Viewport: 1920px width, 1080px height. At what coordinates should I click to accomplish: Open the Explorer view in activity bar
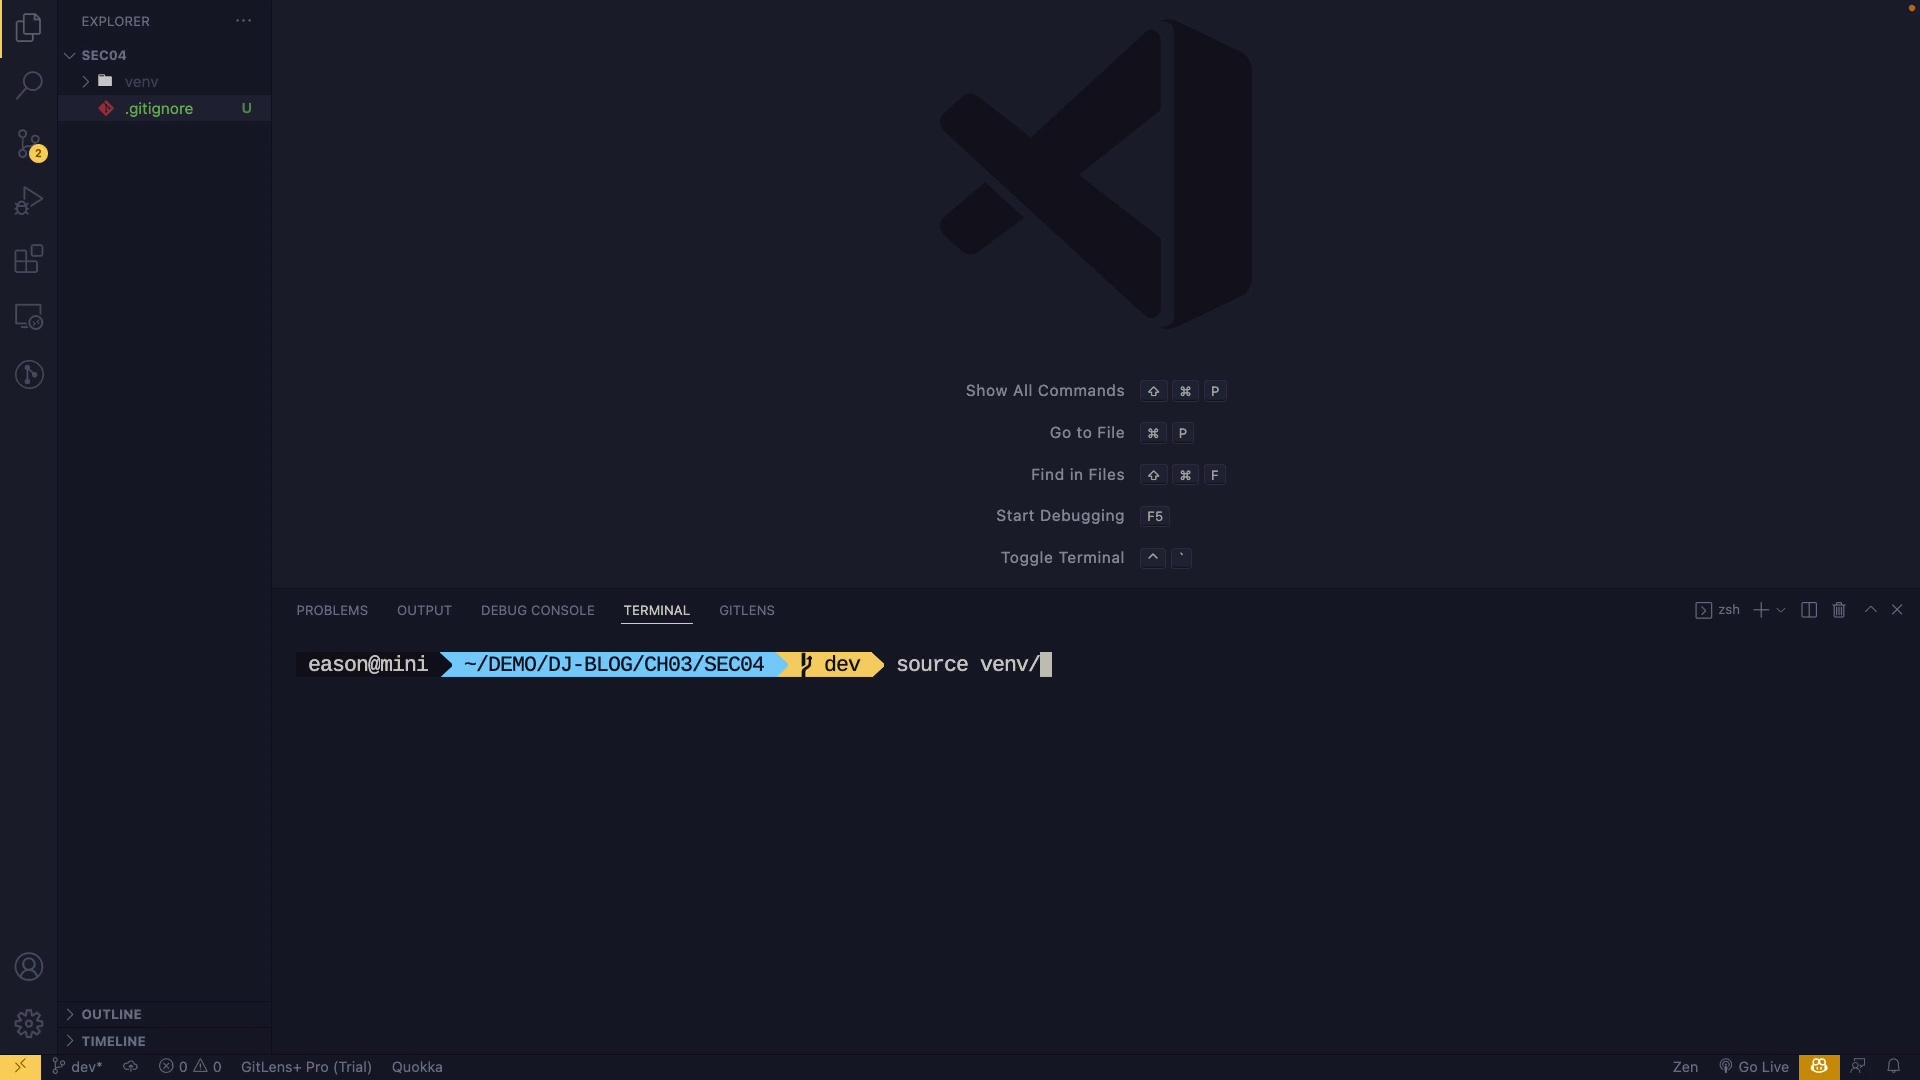coord(29,28)
